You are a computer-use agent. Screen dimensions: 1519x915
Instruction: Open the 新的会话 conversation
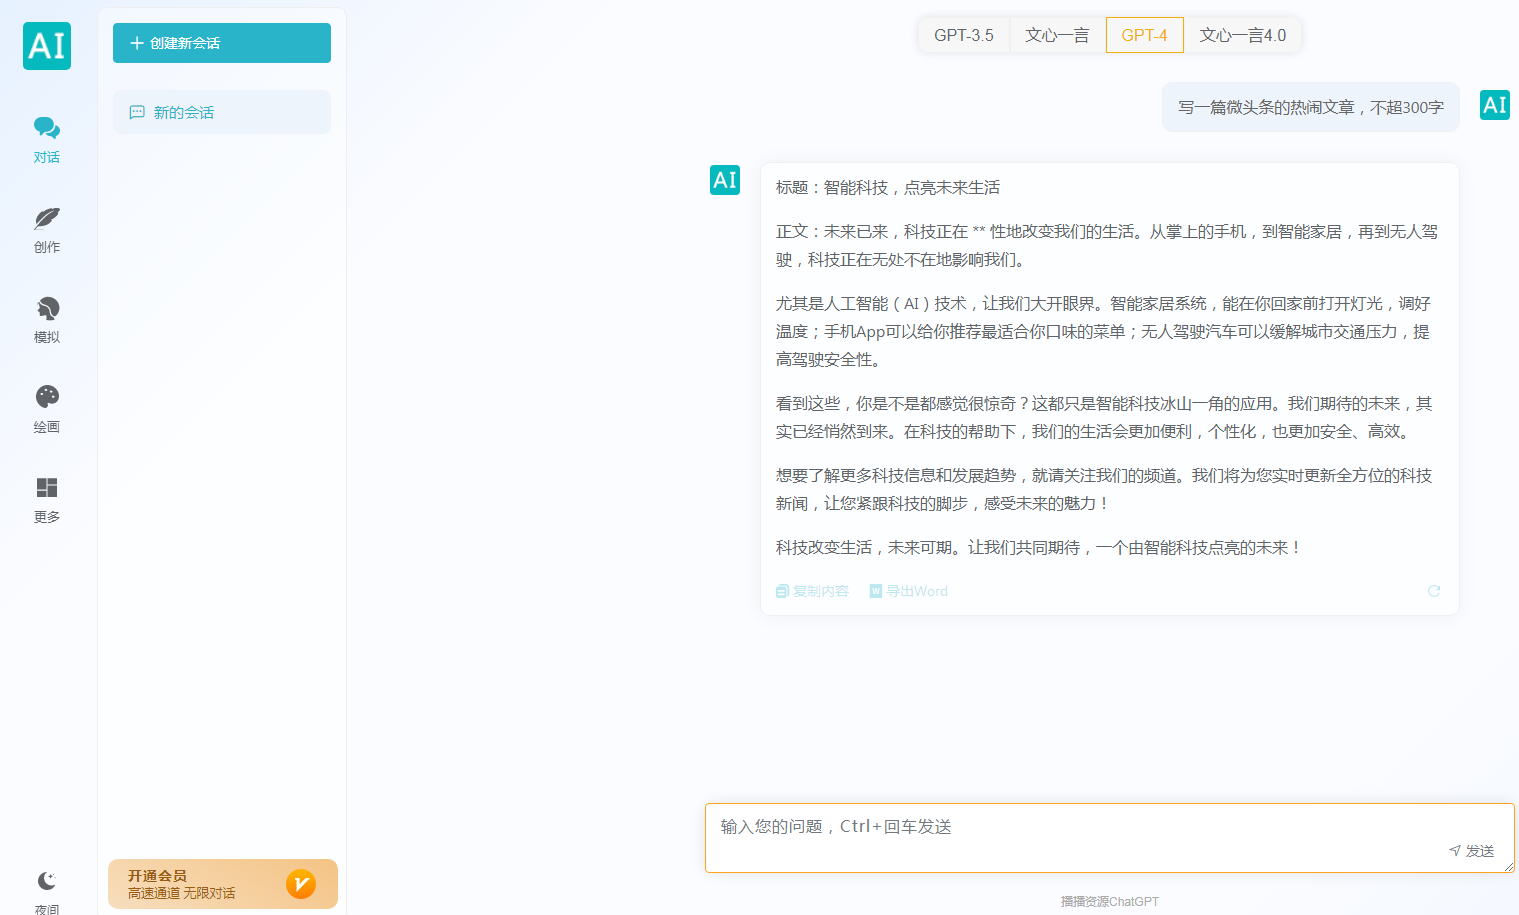(221, 112)
